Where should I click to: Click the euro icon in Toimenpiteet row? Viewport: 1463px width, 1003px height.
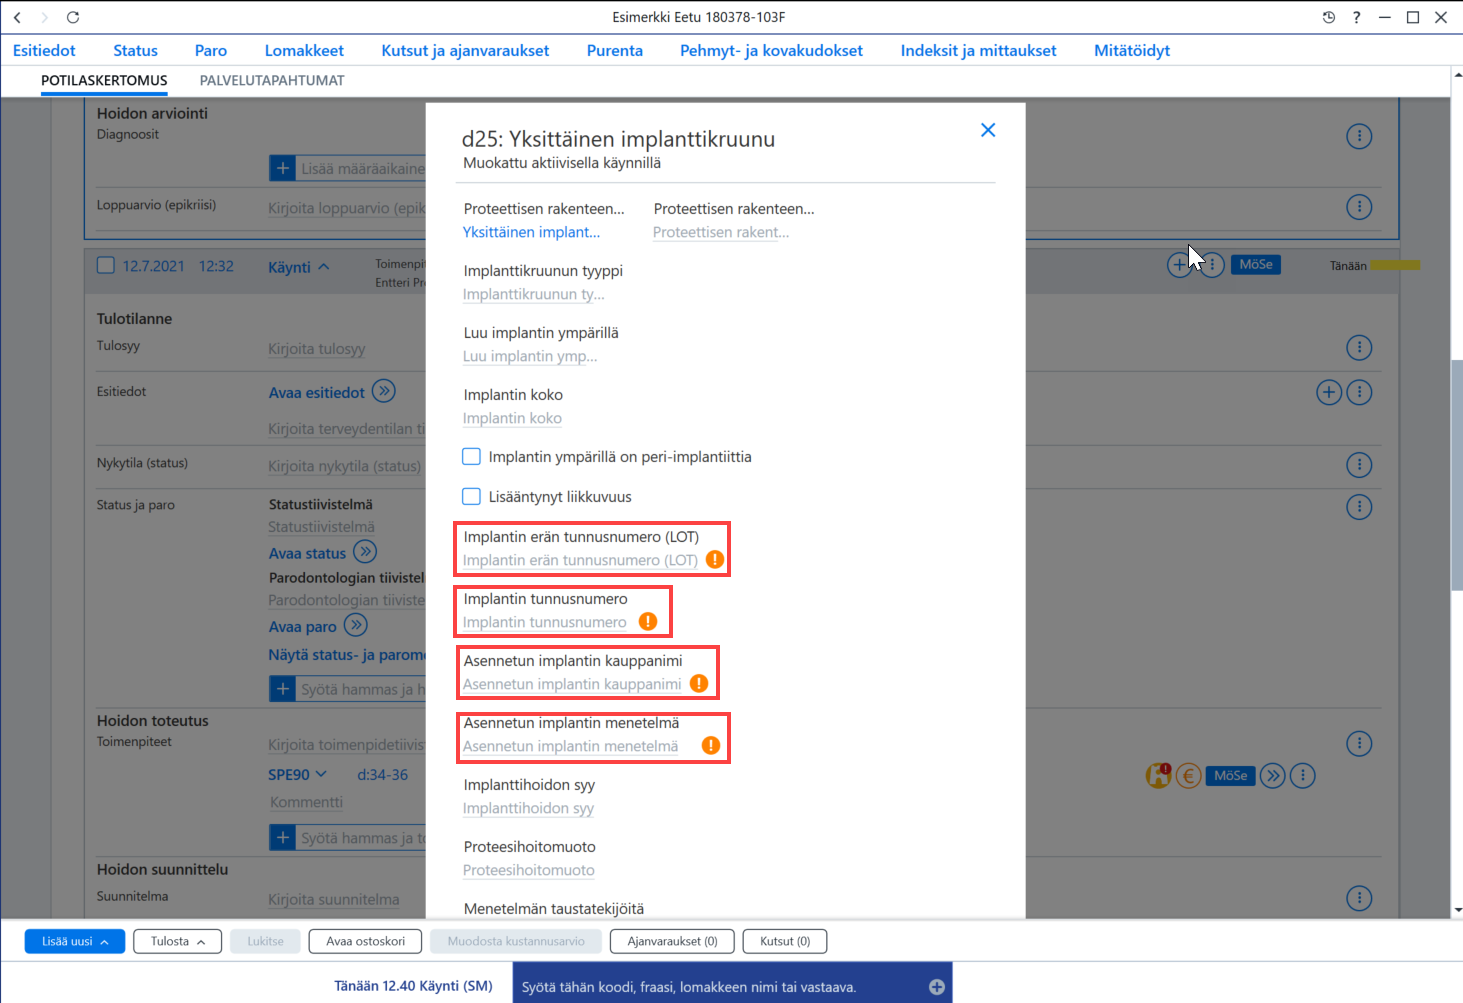coord(1188,776)
